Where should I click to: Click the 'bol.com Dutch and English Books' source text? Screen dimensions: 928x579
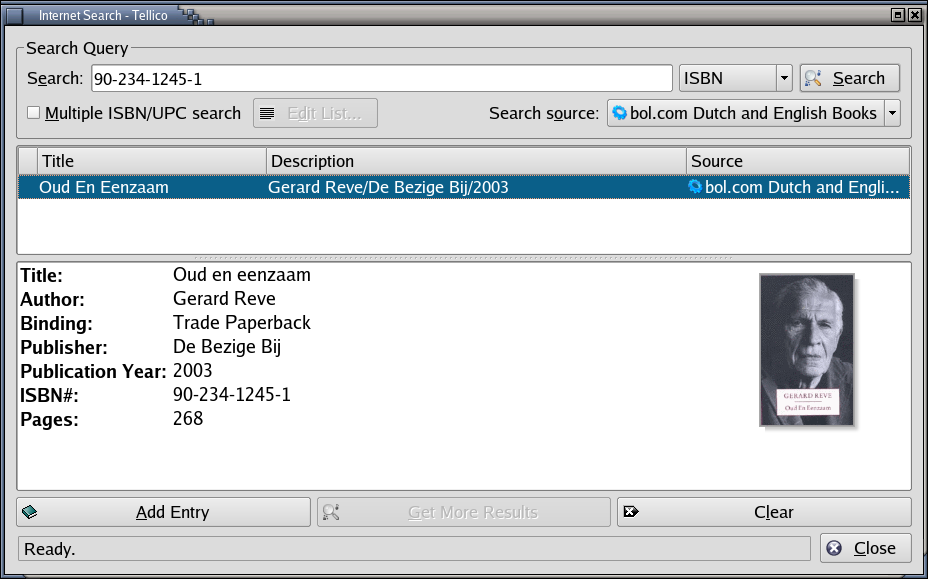(753, 113)
